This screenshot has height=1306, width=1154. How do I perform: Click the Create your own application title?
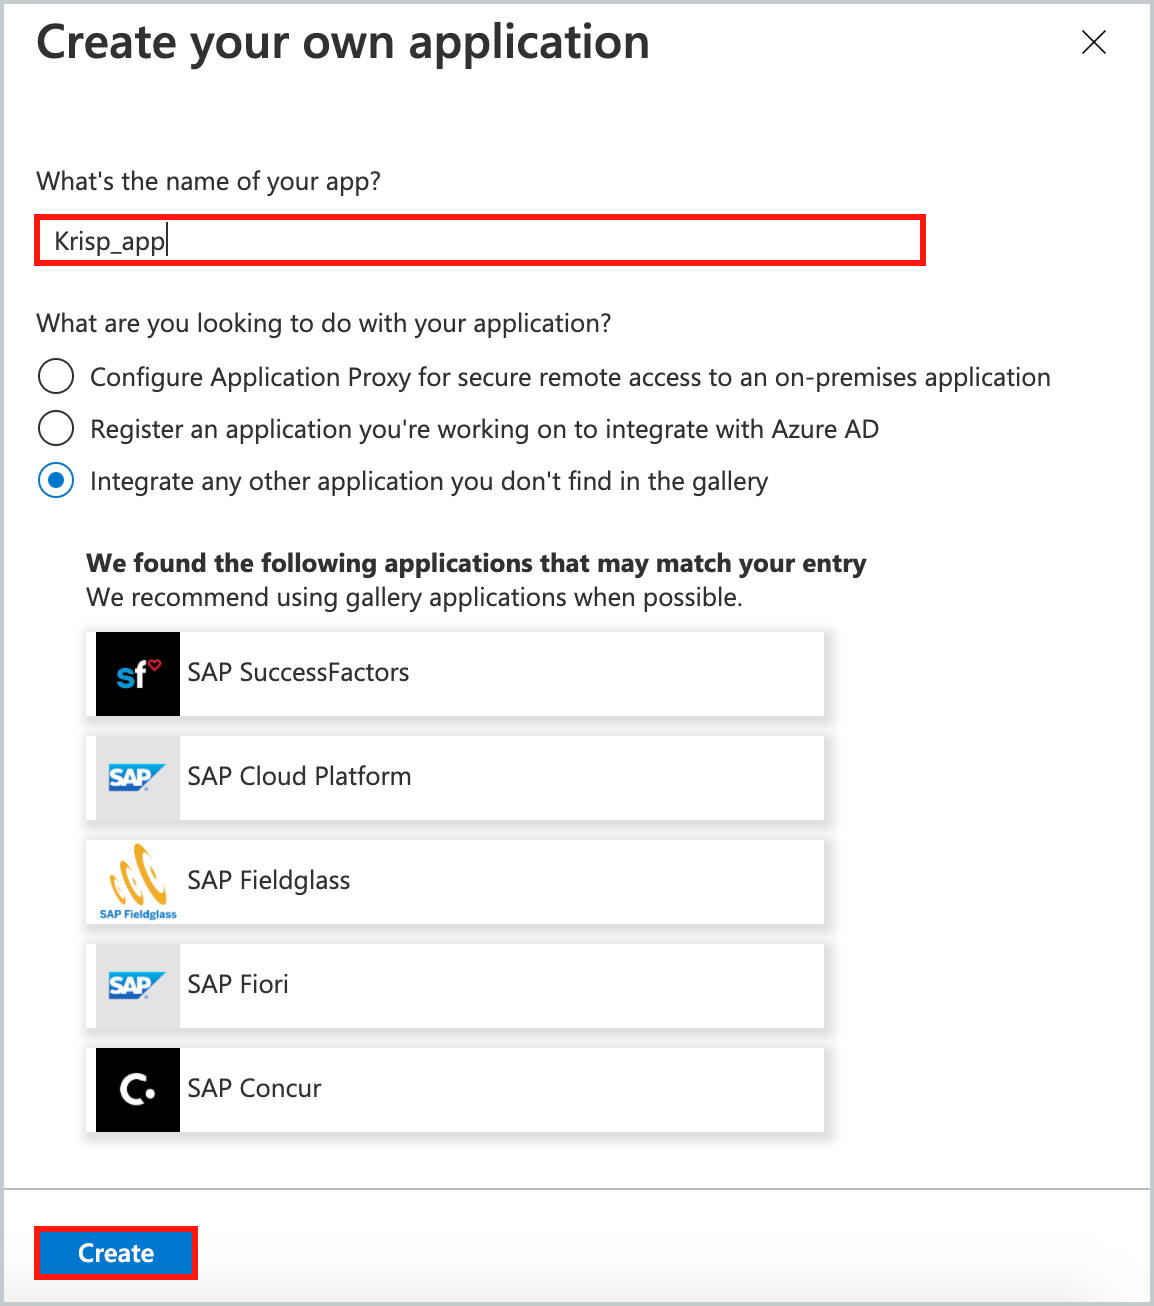tap(342, 42)
